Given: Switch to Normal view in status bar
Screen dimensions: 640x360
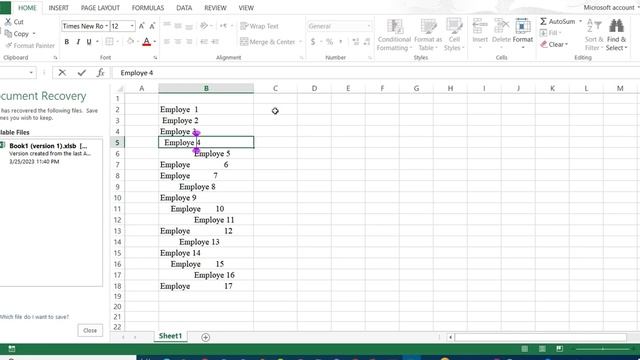Looking at the screenshot, I should [x=524, y=349].
